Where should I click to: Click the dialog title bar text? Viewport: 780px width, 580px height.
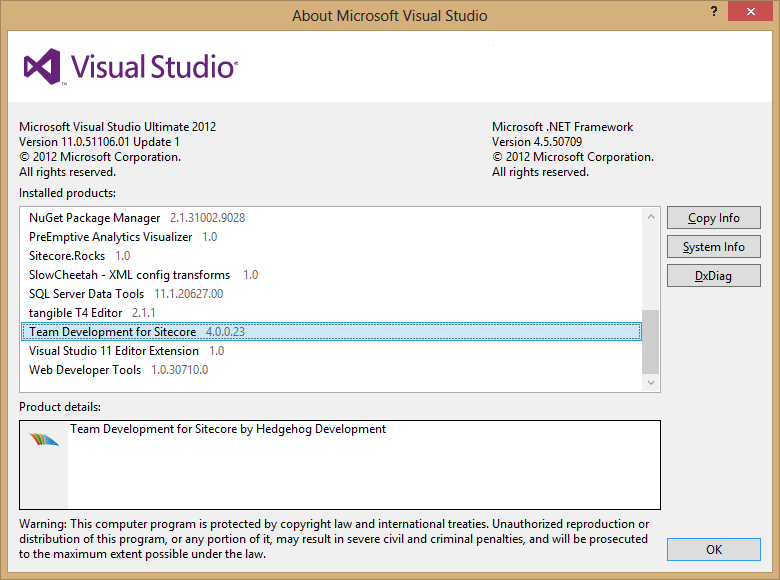(x=390, y=16)
